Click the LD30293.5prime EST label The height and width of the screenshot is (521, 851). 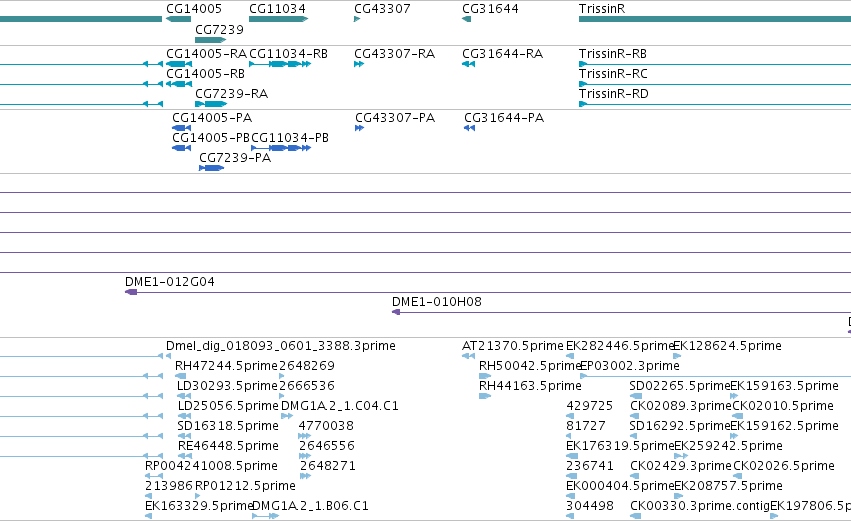coord(227,386)
